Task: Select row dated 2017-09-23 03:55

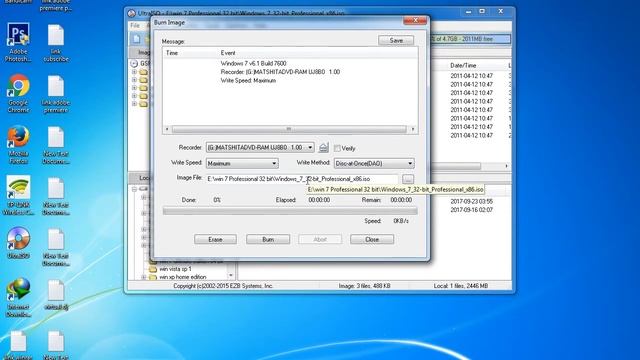Action: pyautogui.click(x=471, y=201)
